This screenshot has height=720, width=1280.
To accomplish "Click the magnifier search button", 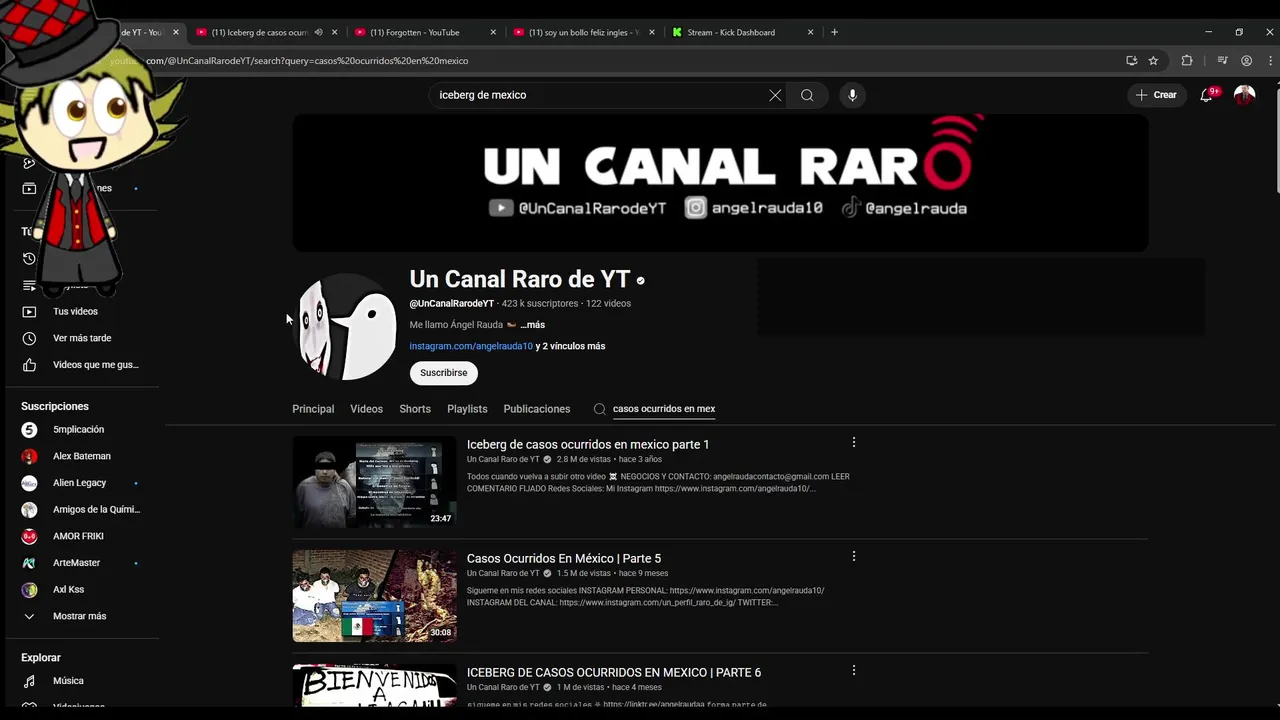I will 807,95.
